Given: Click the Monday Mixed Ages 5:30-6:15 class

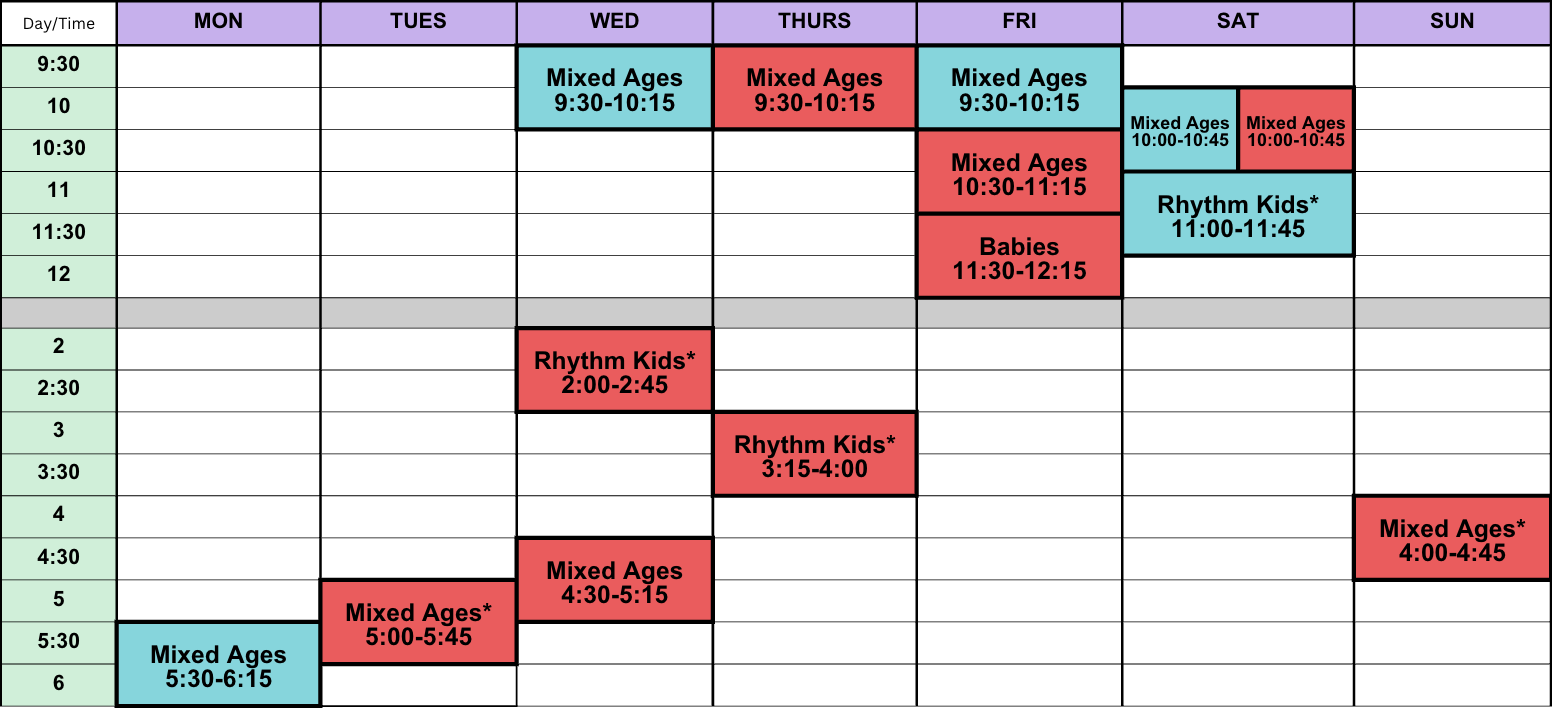Looking at the screenshot, I should pos(218,665).
